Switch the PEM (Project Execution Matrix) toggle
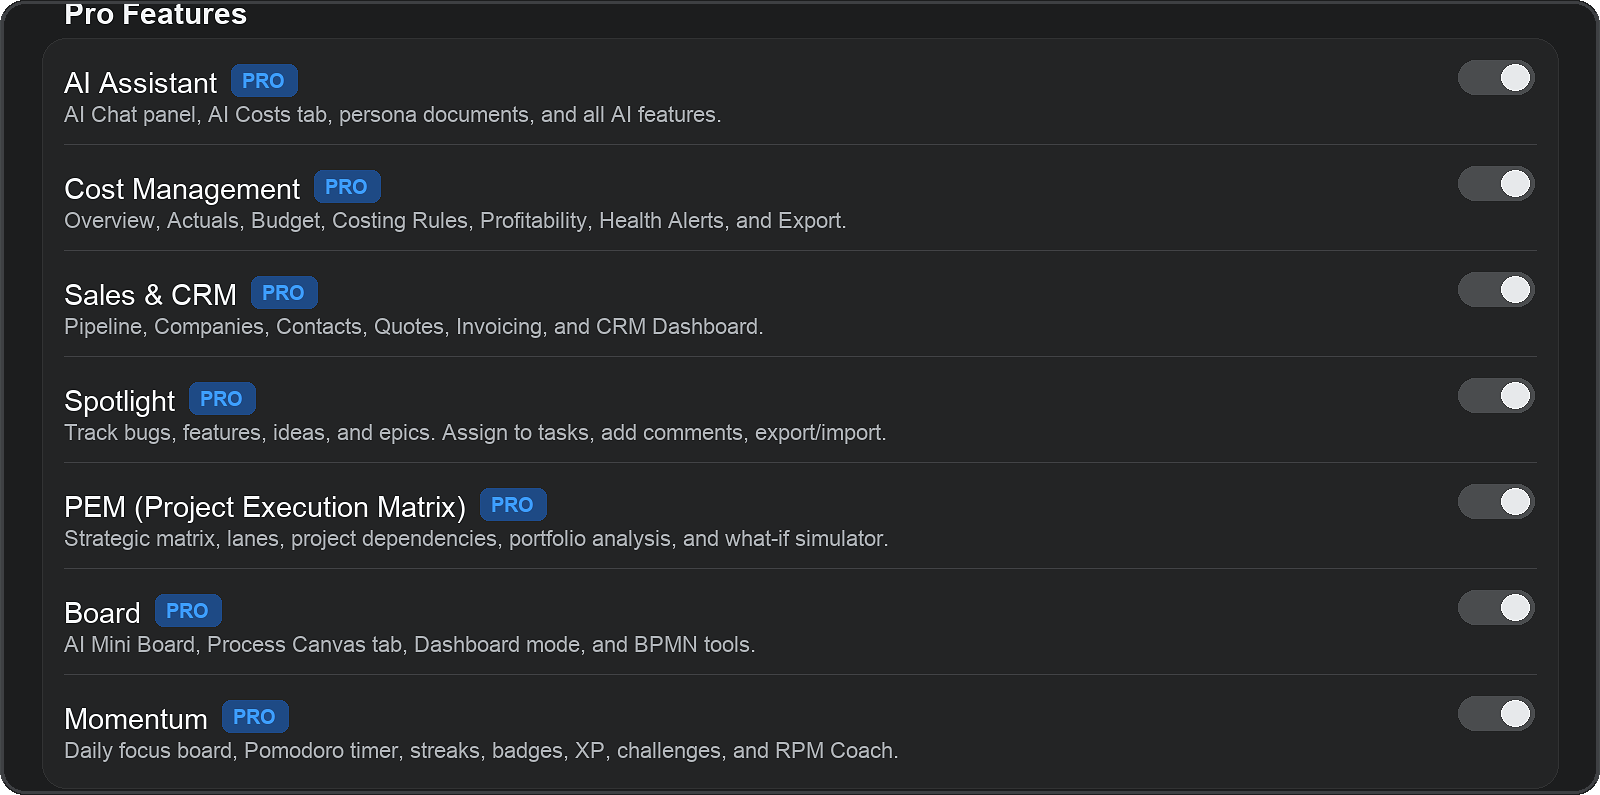 1496,502
